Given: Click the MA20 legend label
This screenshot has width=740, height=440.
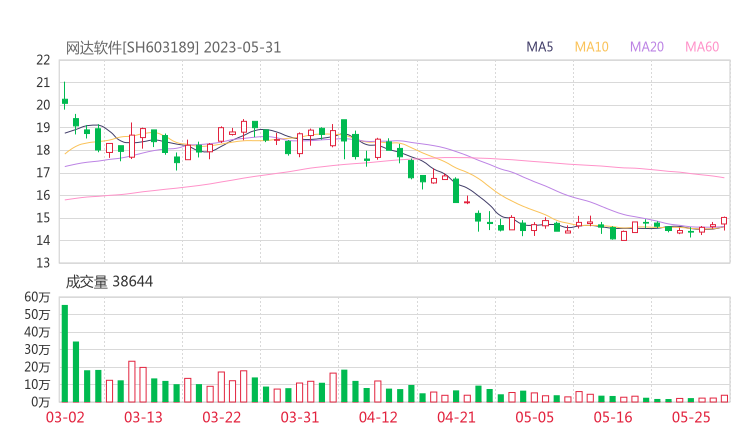Looking at the screenshot, I should point(647,47).
